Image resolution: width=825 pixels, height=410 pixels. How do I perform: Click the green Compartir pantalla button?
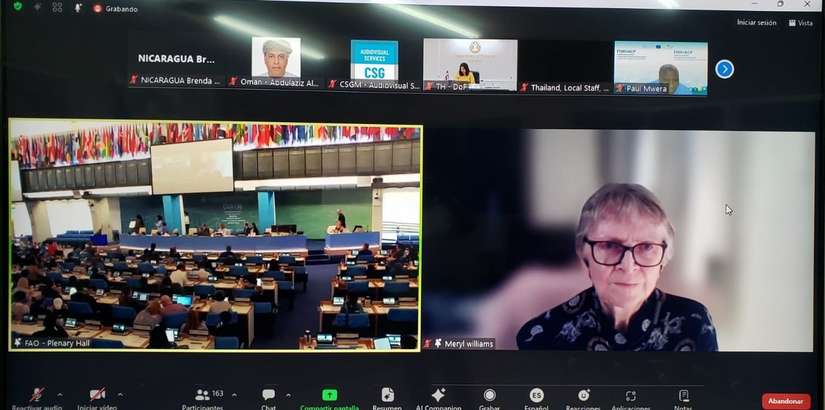click(329, 397)
